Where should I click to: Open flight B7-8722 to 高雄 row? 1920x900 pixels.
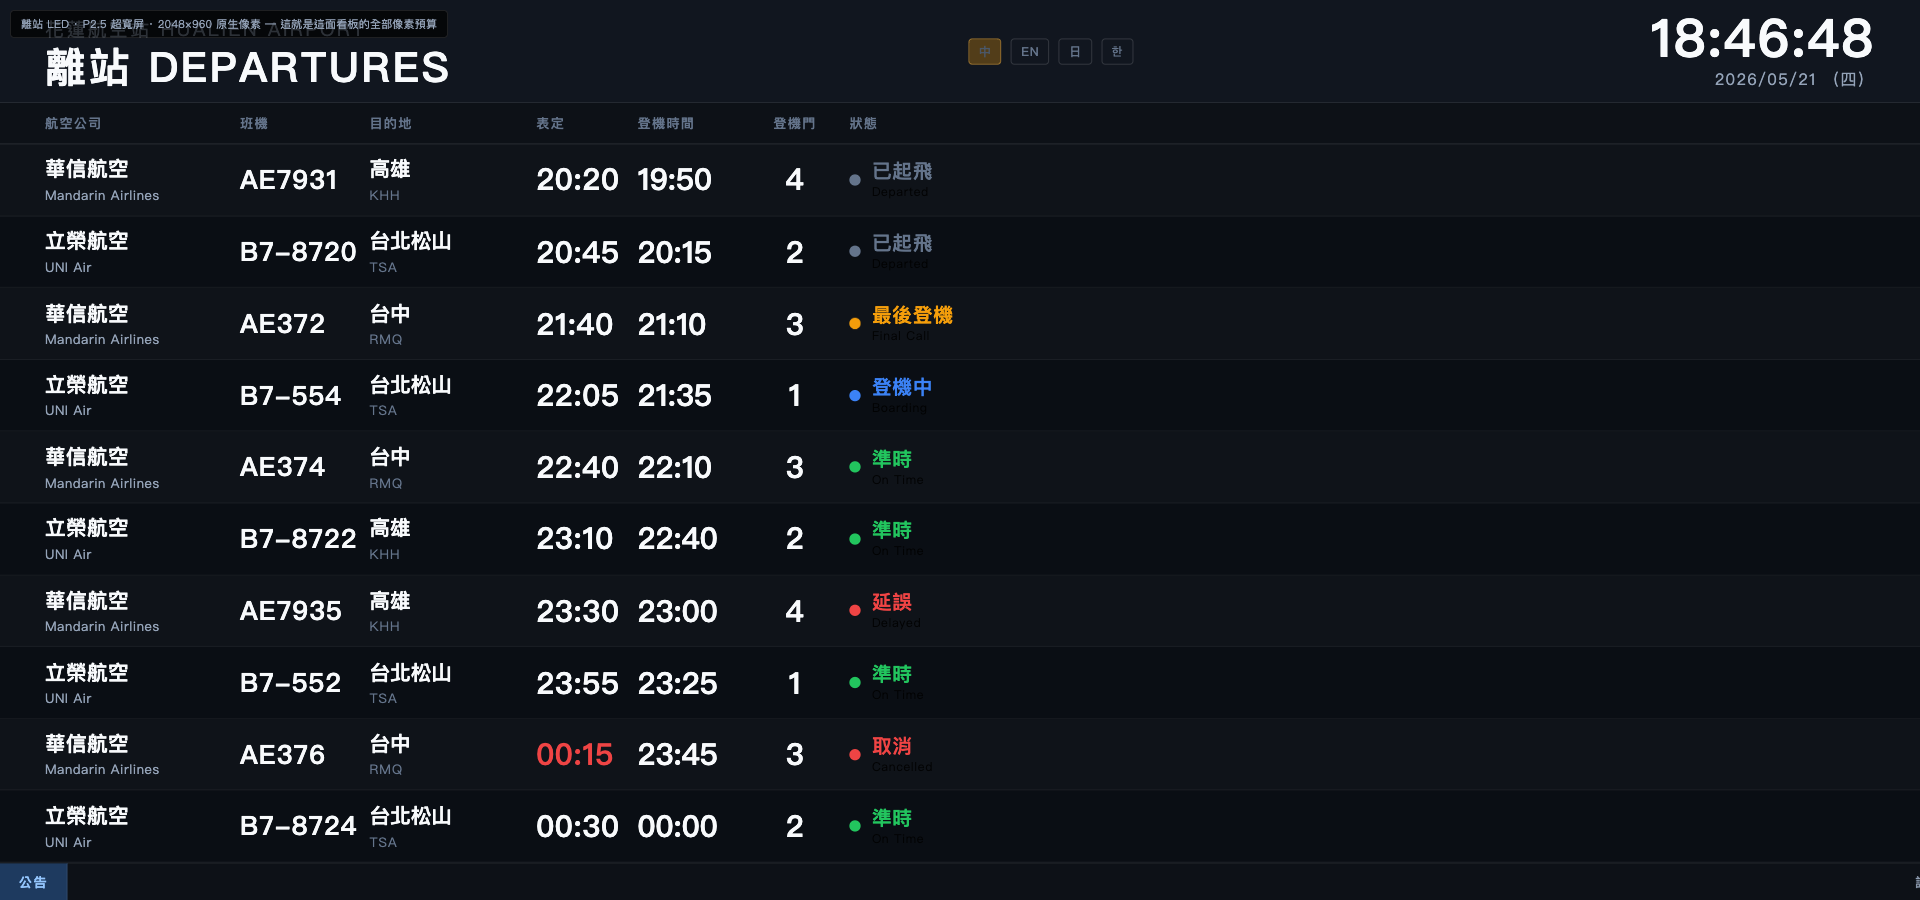tap(960, 539)
